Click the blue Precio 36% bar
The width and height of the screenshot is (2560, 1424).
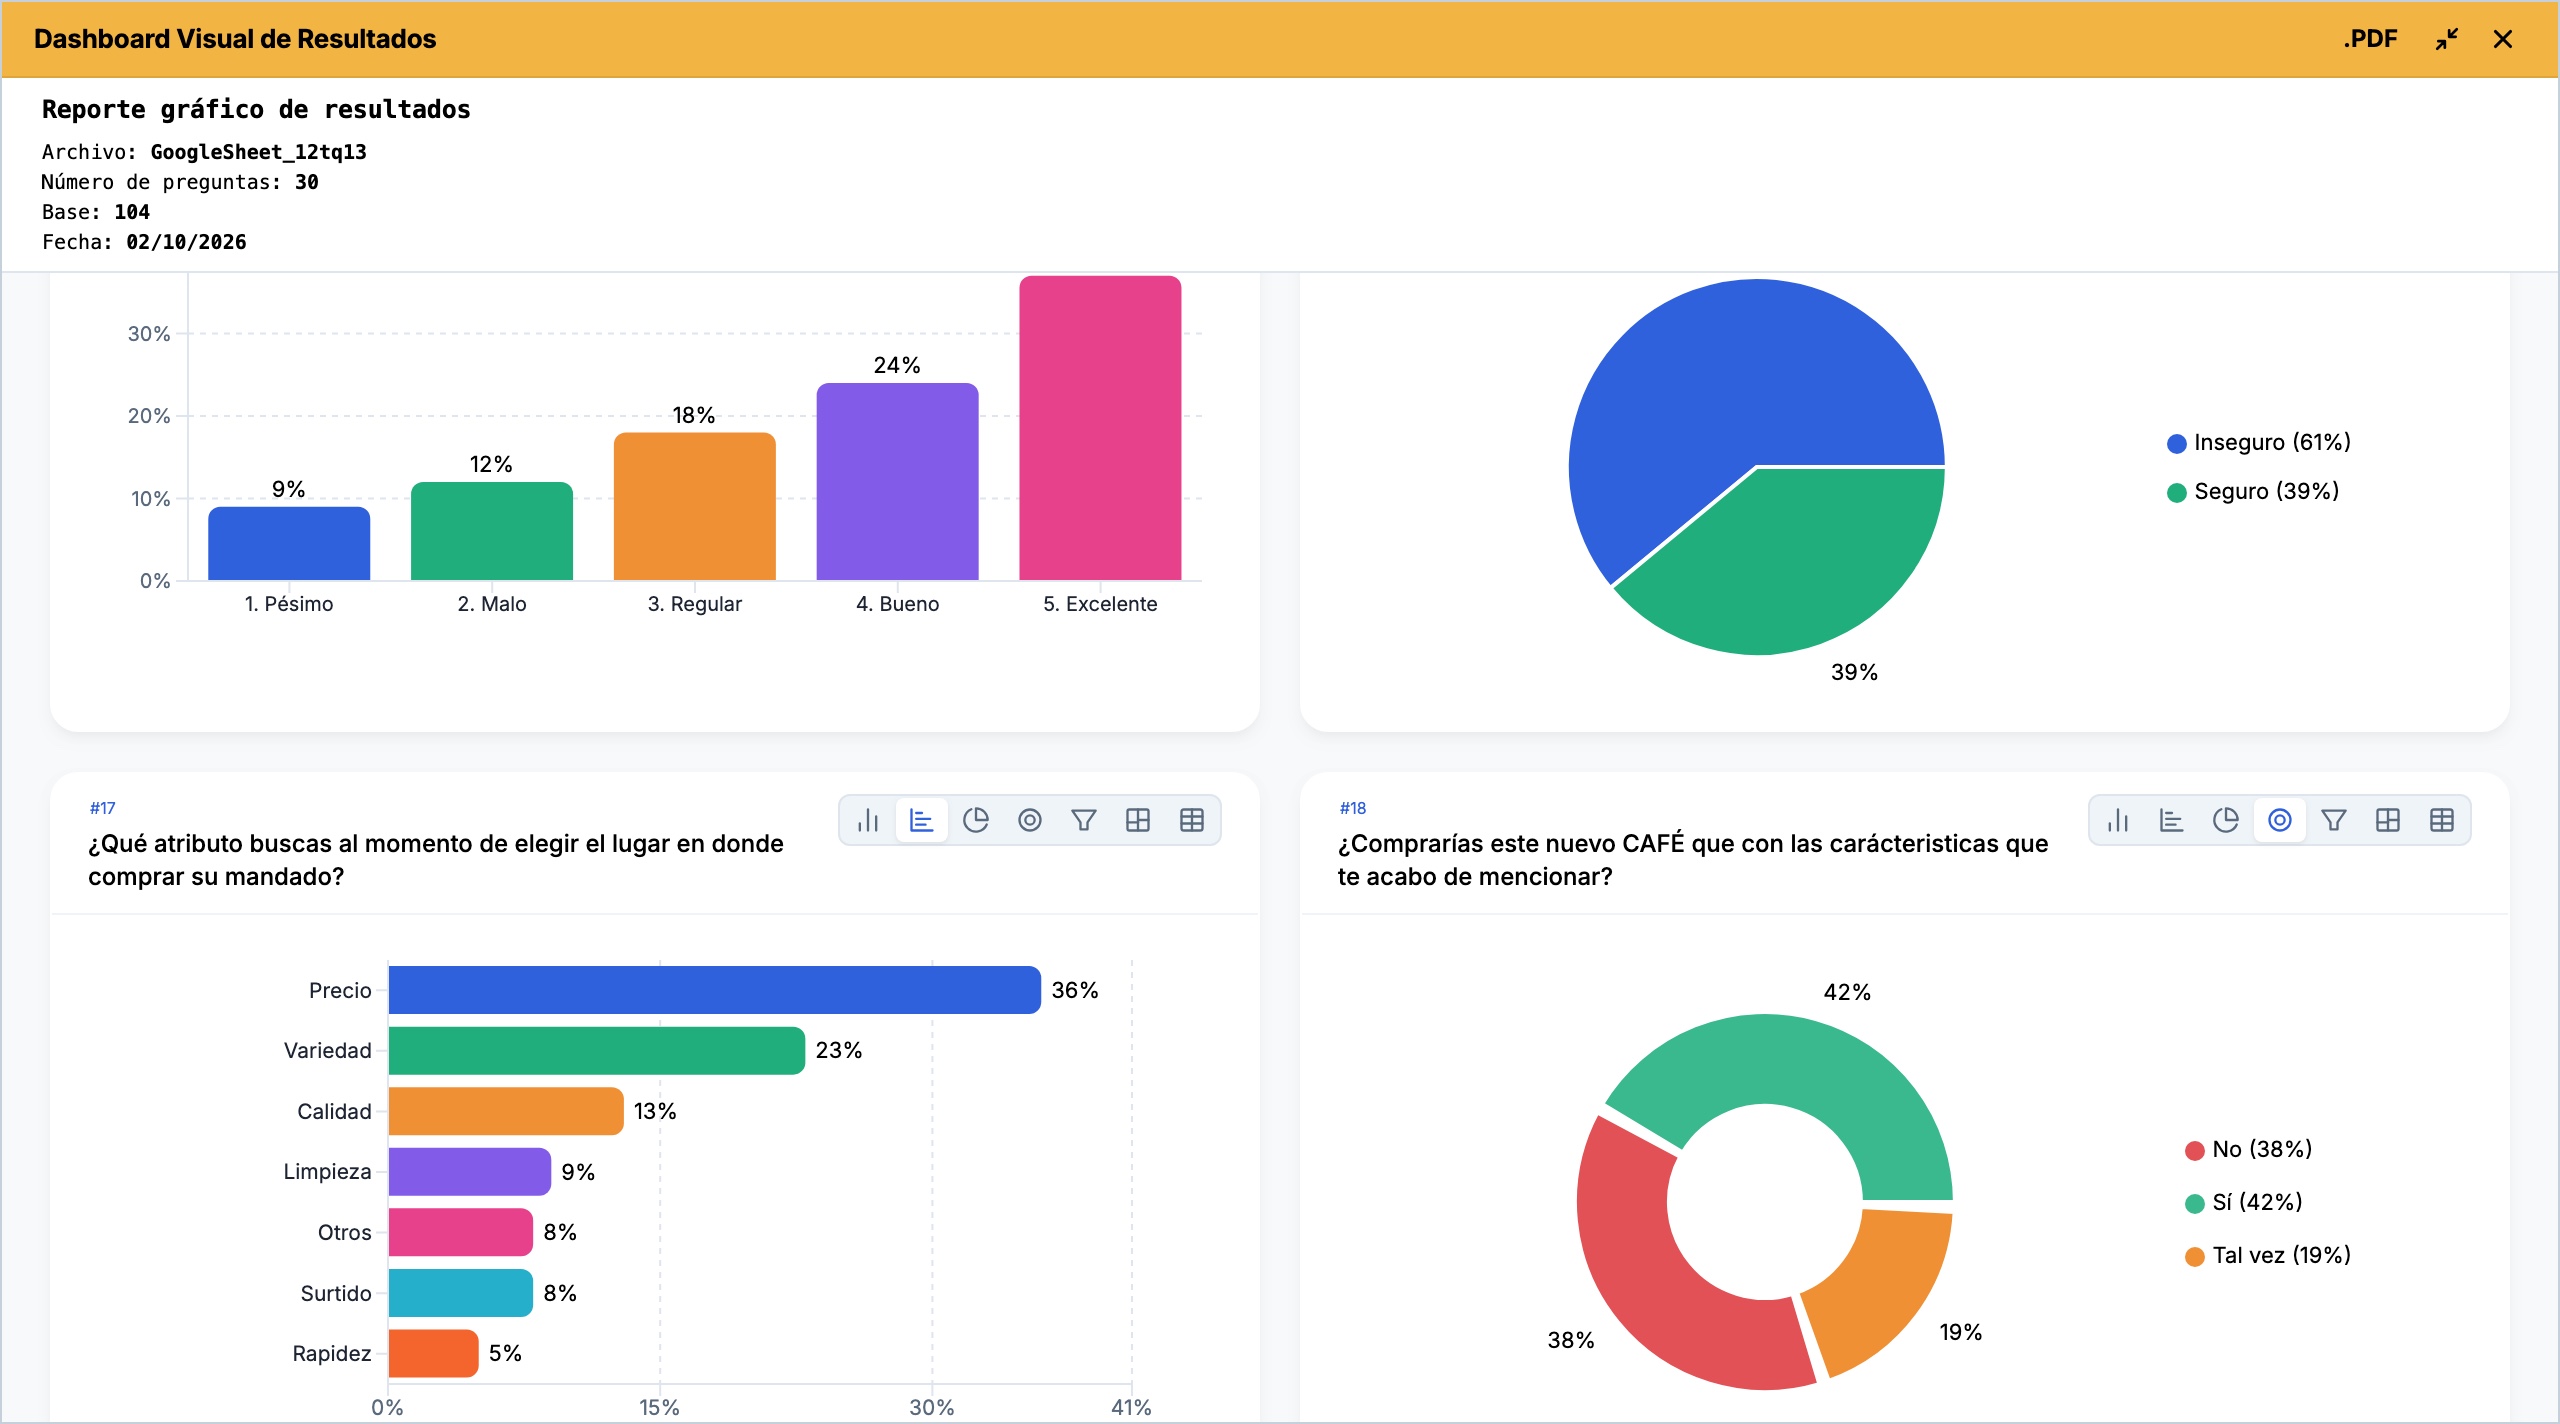pos(714,990)
